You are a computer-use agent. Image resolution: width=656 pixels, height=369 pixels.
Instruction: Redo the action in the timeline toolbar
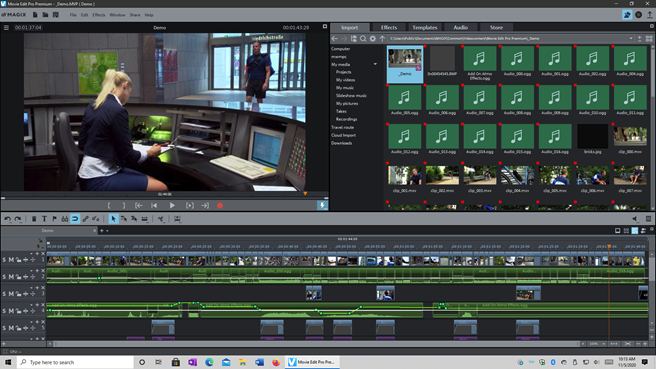point(18,219)
